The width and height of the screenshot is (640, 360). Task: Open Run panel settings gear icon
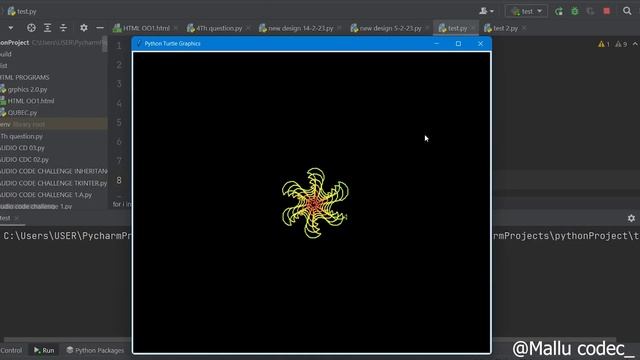(x=631, y=218)
